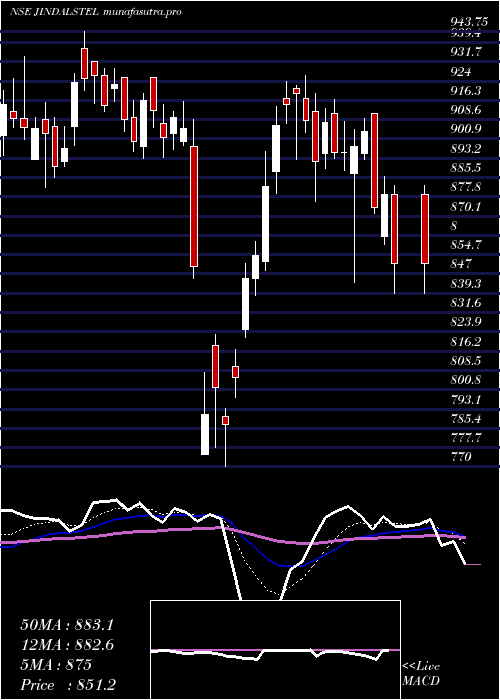The height and width of the screenshot is (700, 500).
Task: Click the lowest white candle near 777.7
Action: 205,434
